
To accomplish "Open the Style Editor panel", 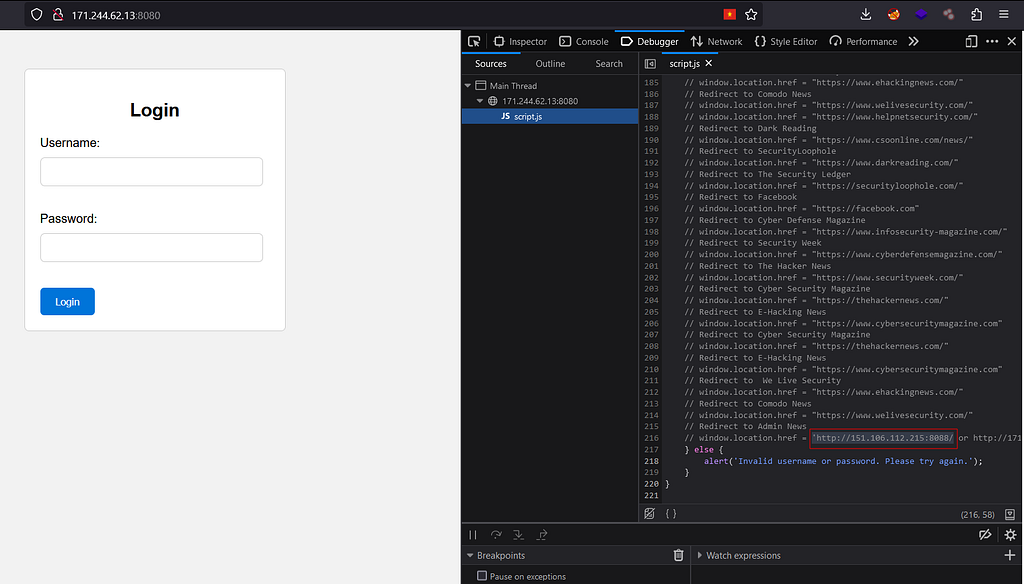I will click(x=786, y=41).
